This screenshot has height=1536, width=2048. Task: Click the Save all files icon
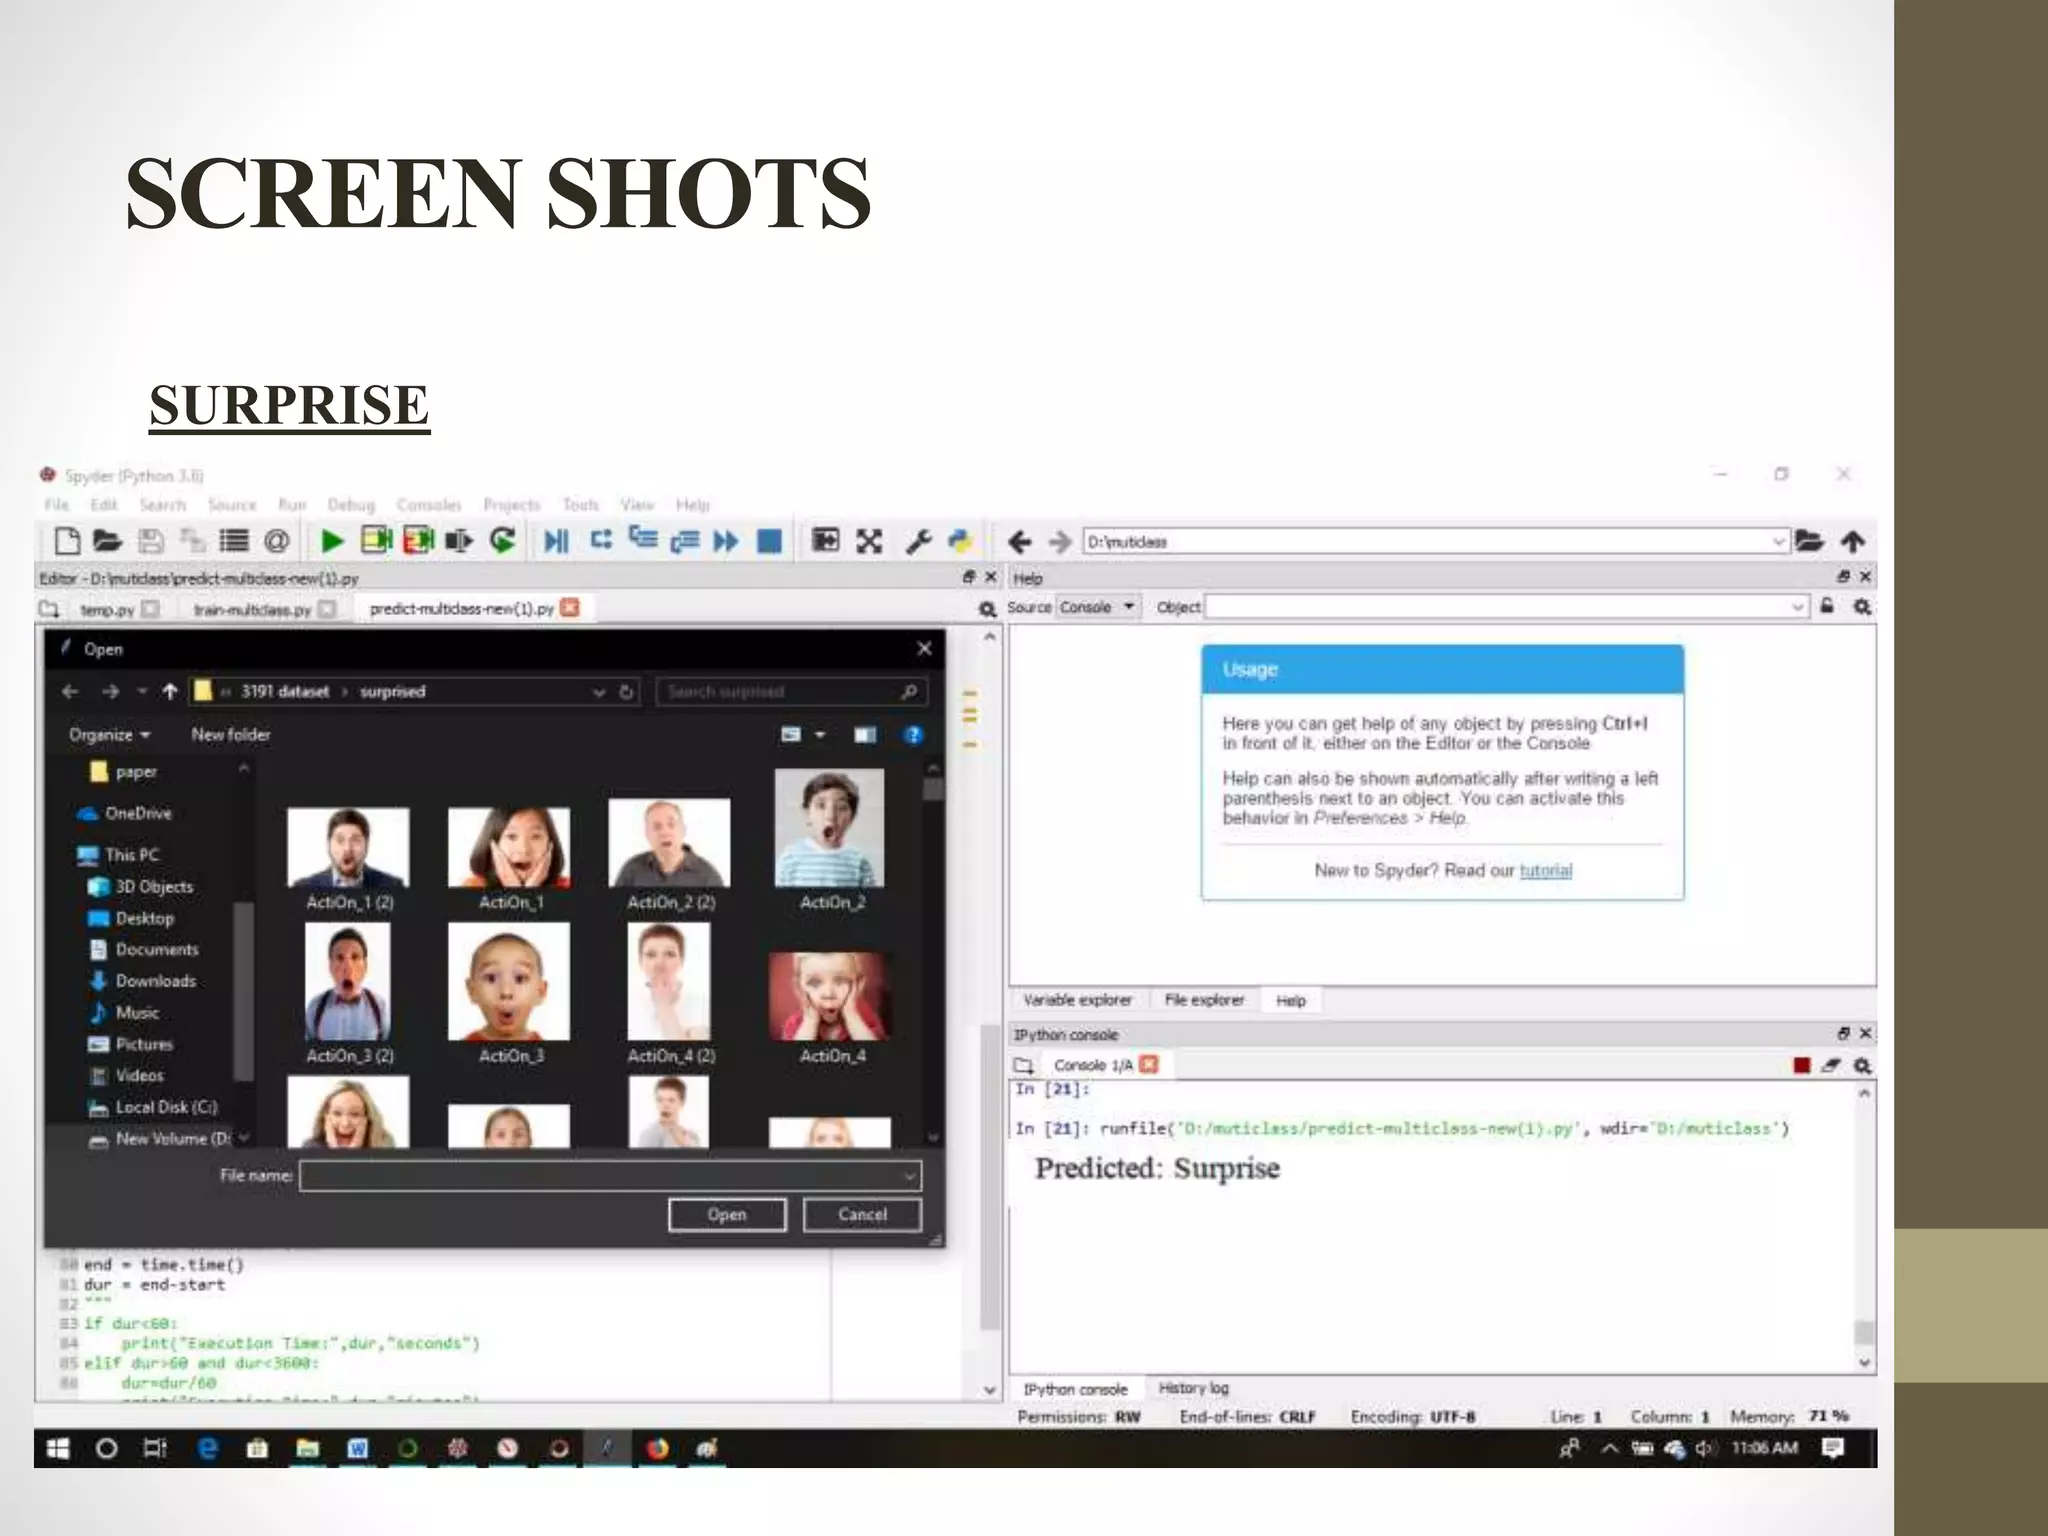(x=192, y=541)
